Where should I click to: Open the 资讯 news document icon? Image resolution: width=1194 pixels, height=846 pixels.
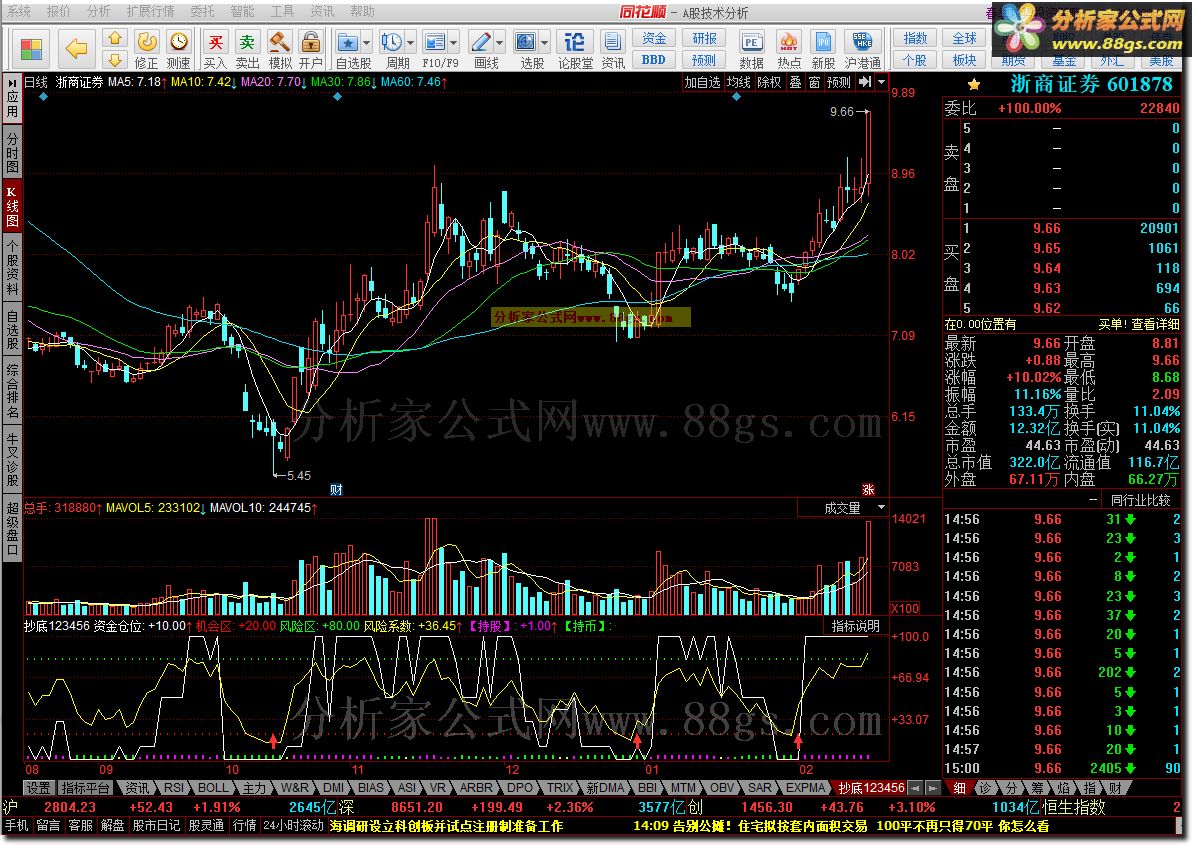point(612,50)
